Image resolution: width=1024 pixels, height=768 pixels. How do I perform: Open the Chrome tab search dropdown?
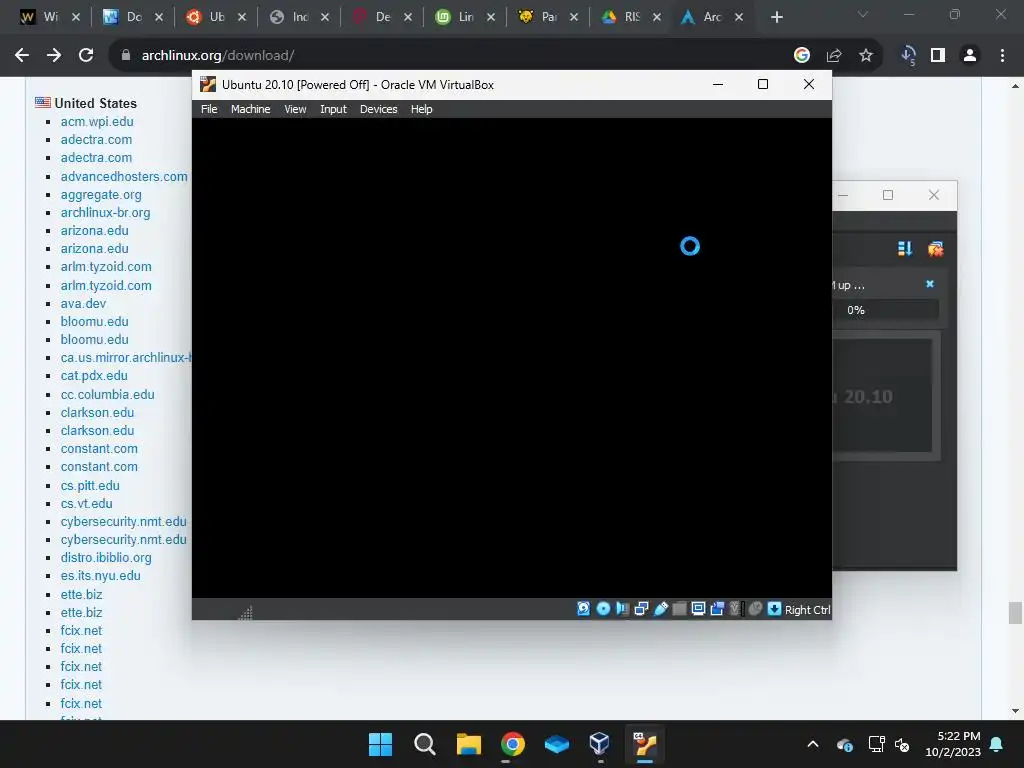pyautogui.click(x=863, y=14)
